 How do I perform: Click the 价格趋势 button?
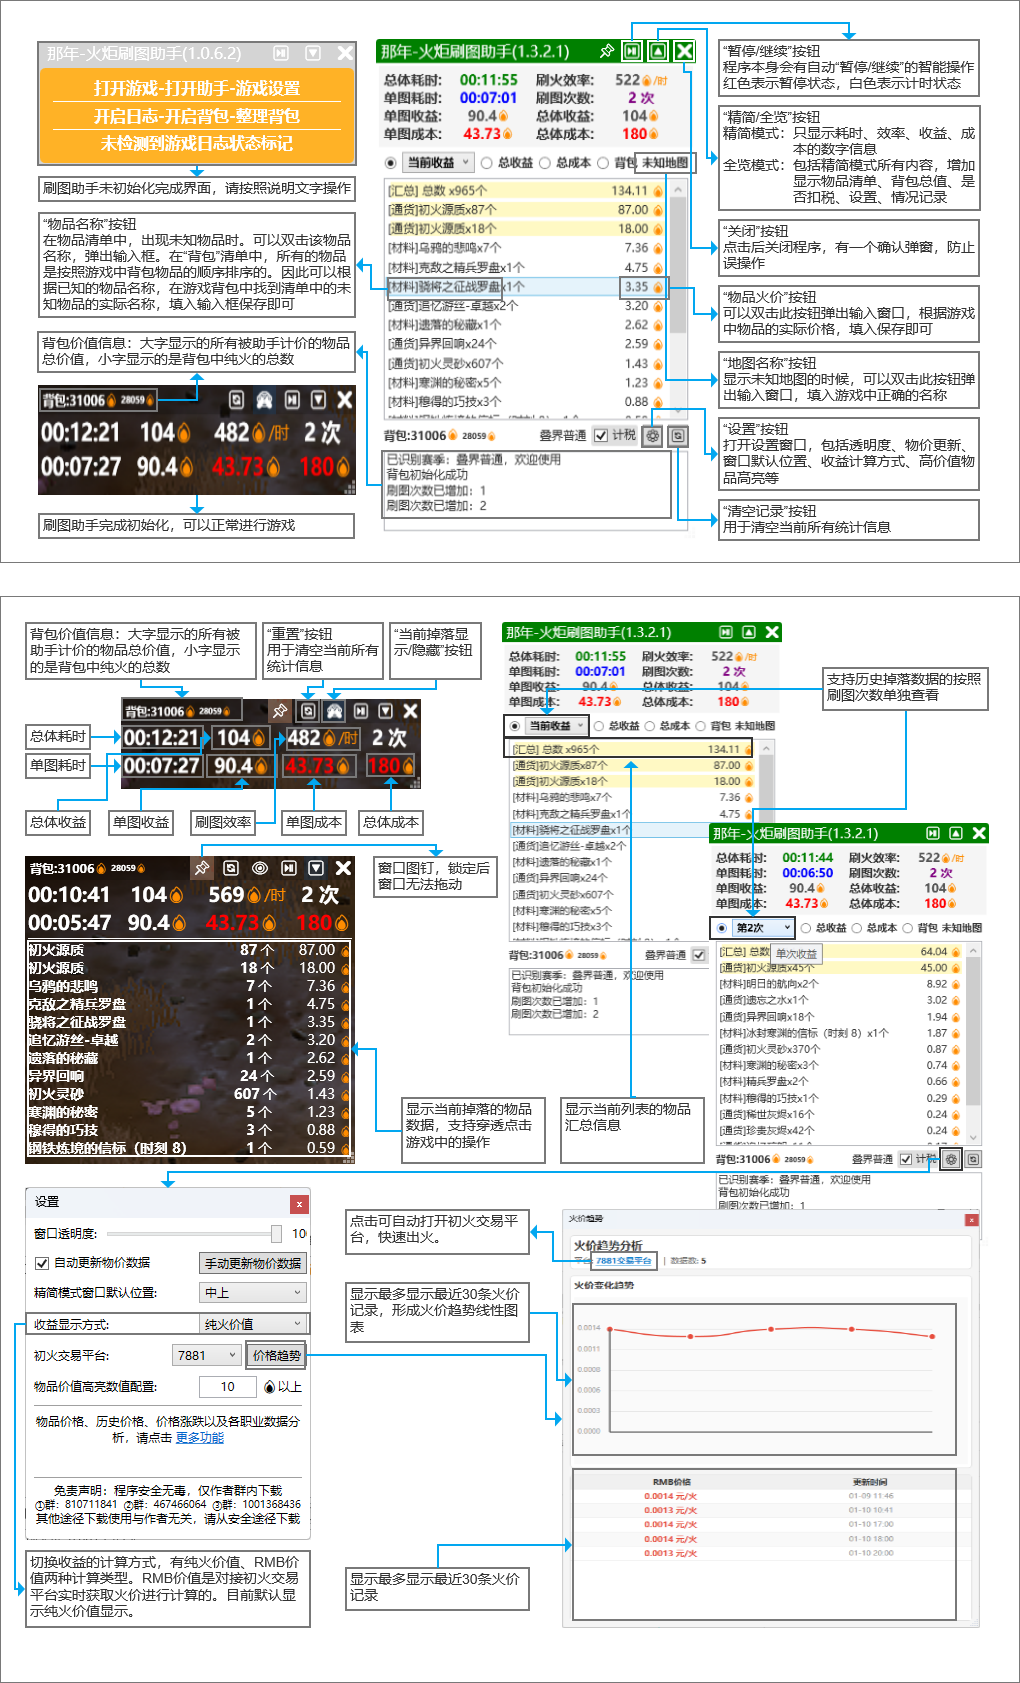click(276, 1356)
